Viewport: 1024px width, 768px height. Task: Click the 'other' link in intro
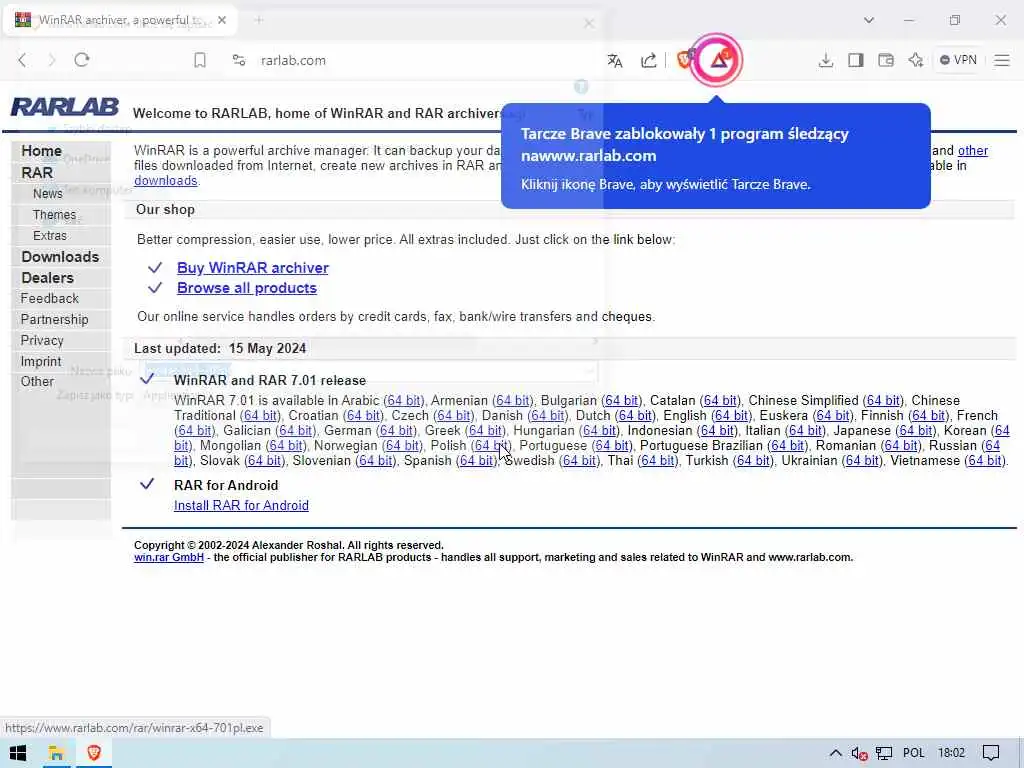(x=972, y=151)
